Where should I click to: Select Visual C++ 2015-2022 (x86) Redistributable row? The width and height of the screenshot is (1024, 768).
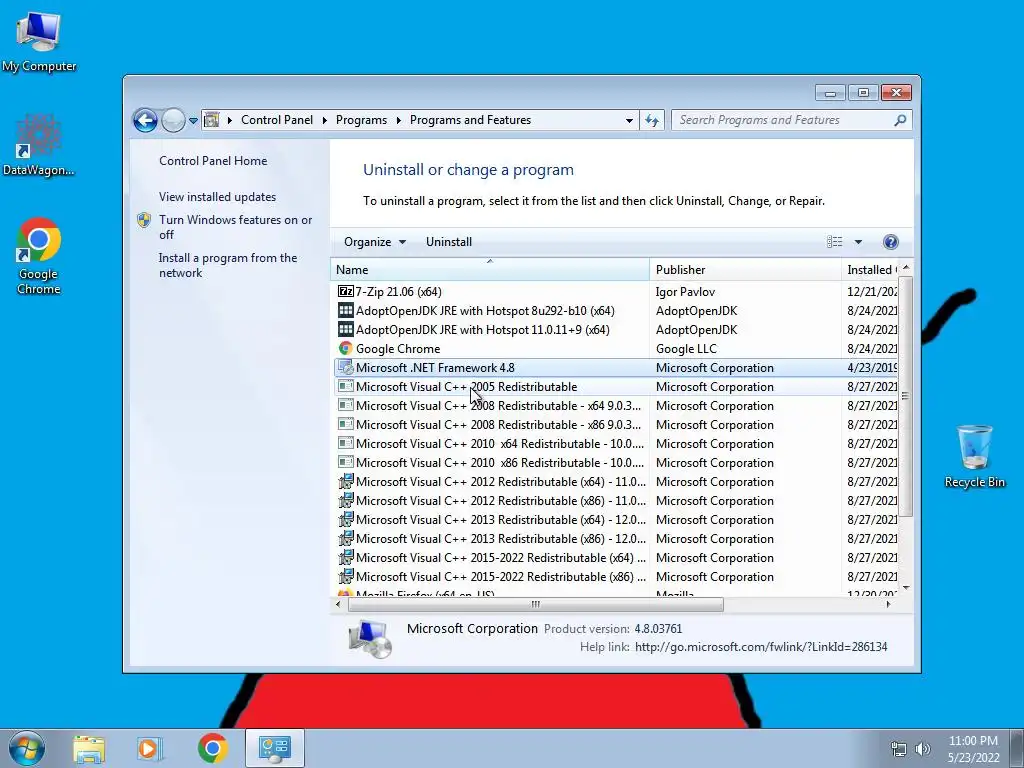point(616,577)
